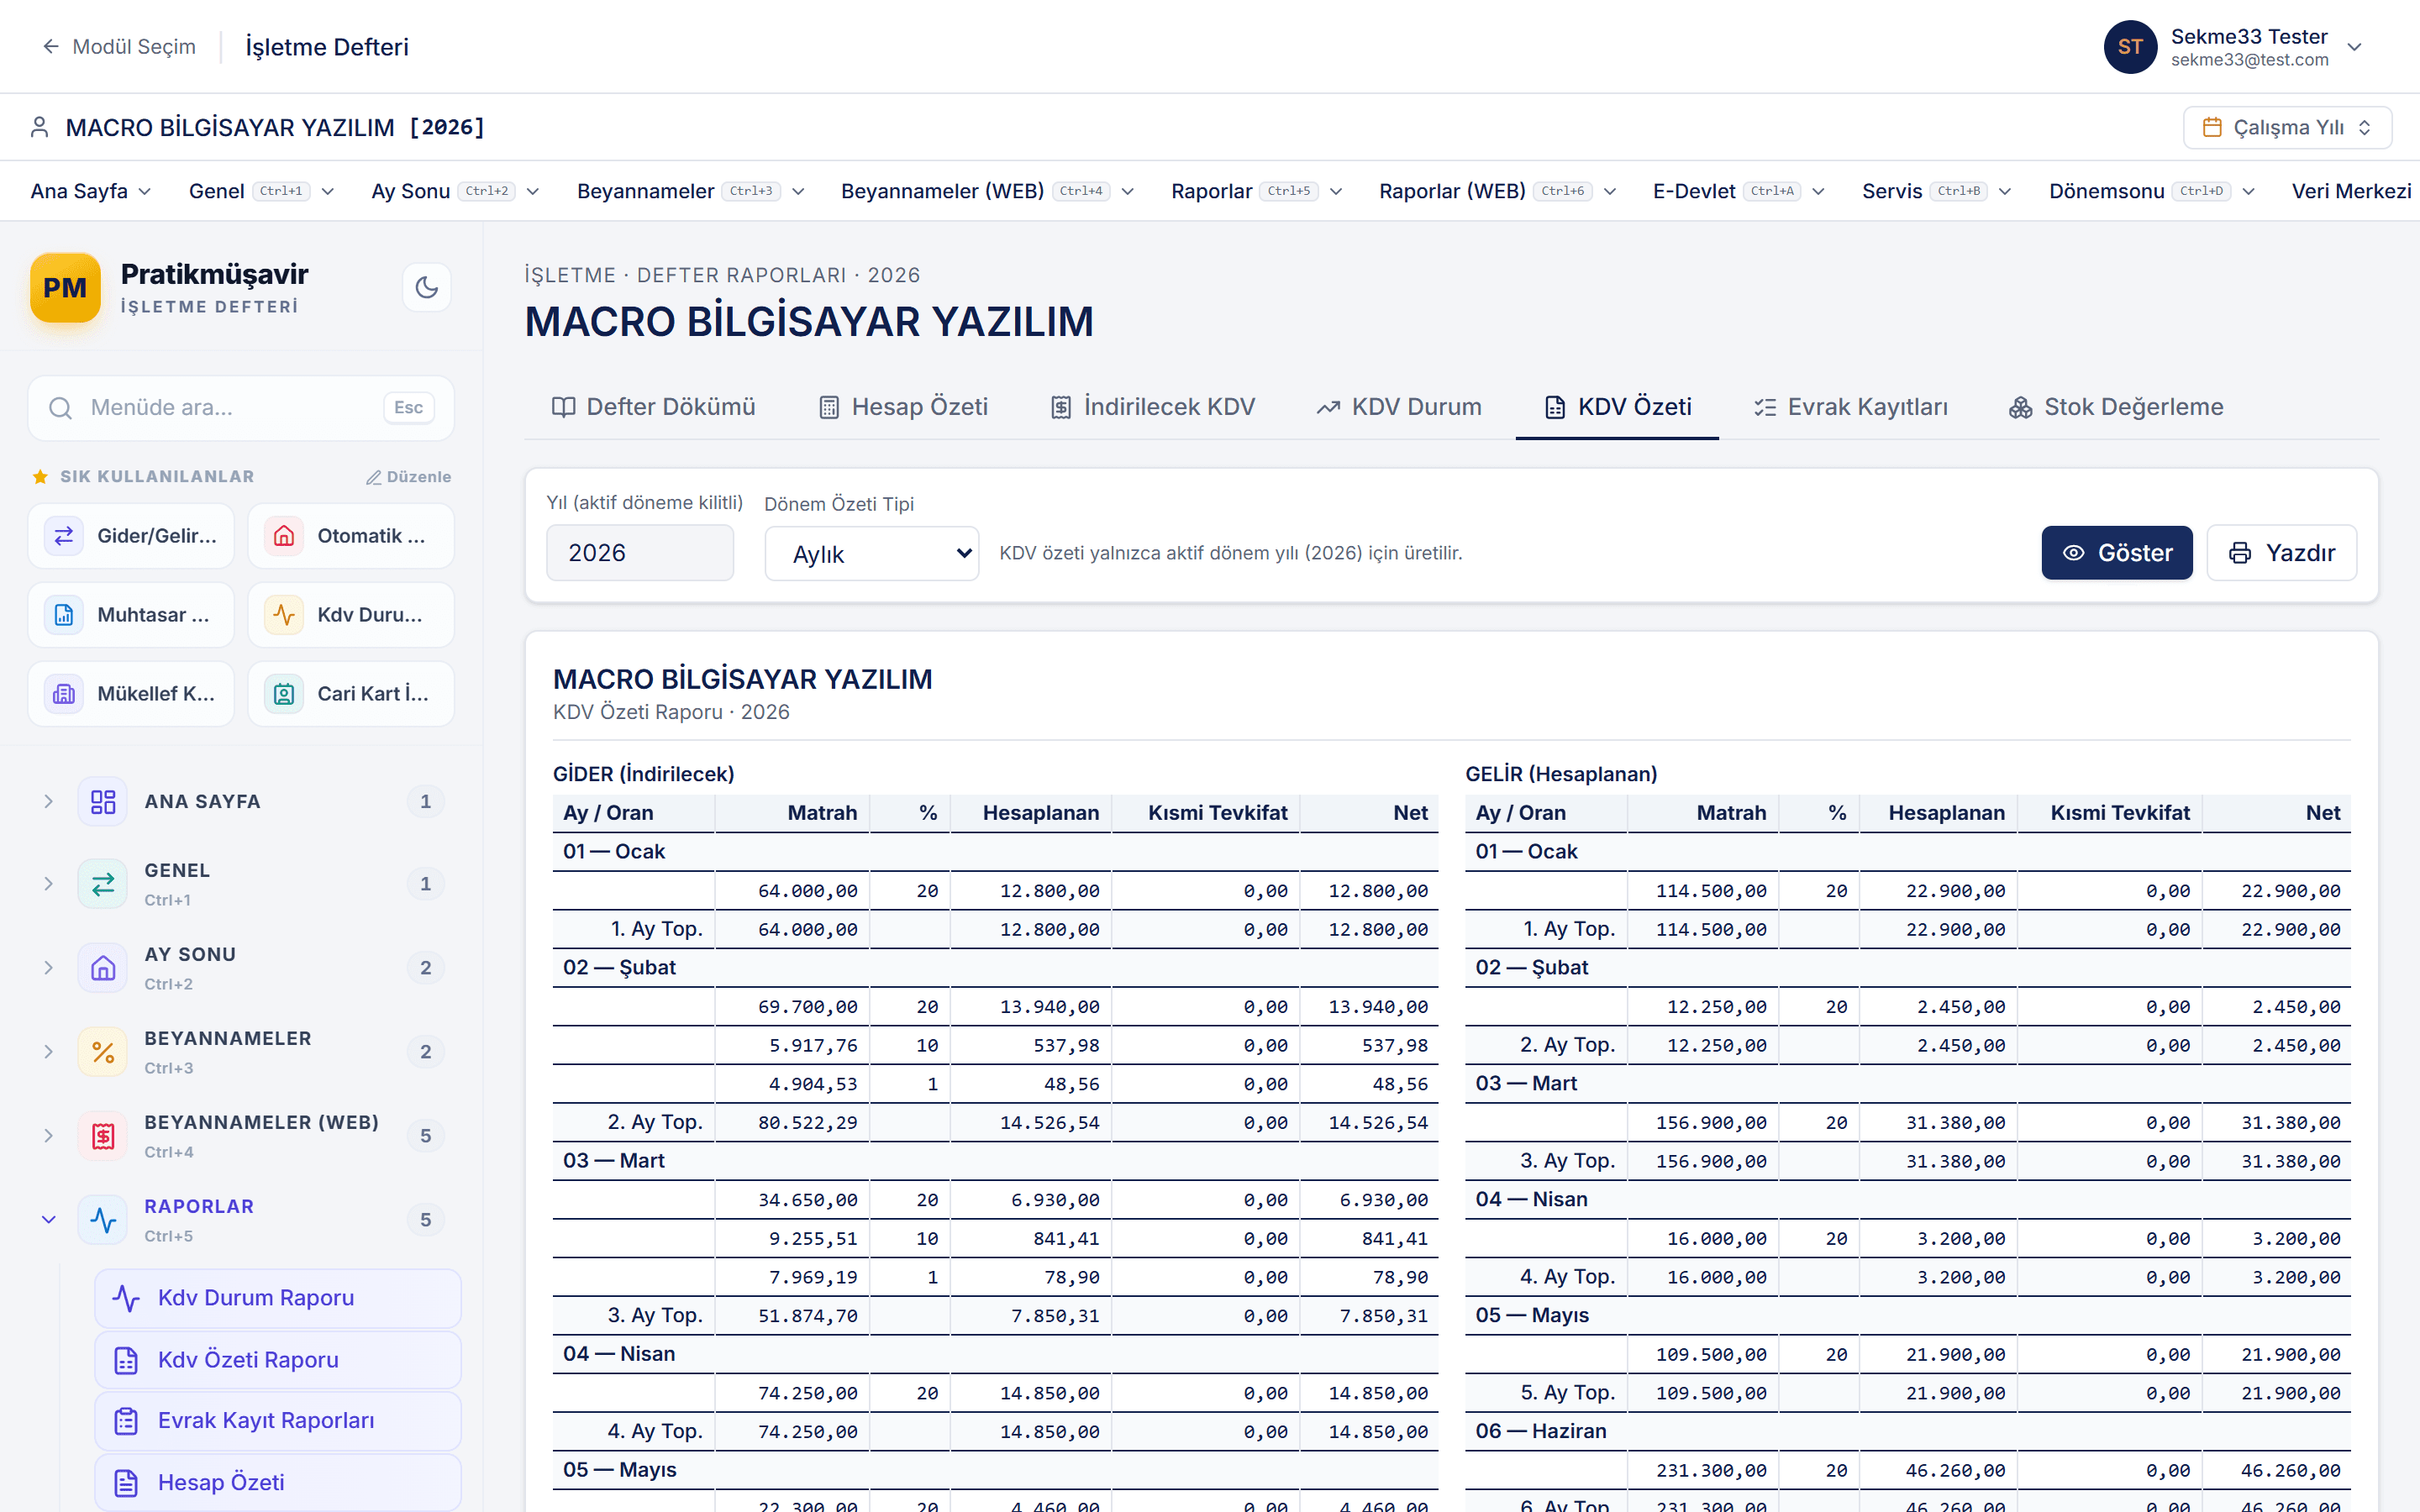The width and height of the screenshot is (2420, 1512).
Task: Click the Yazdır print button
Action: (x=2282, y=553)
